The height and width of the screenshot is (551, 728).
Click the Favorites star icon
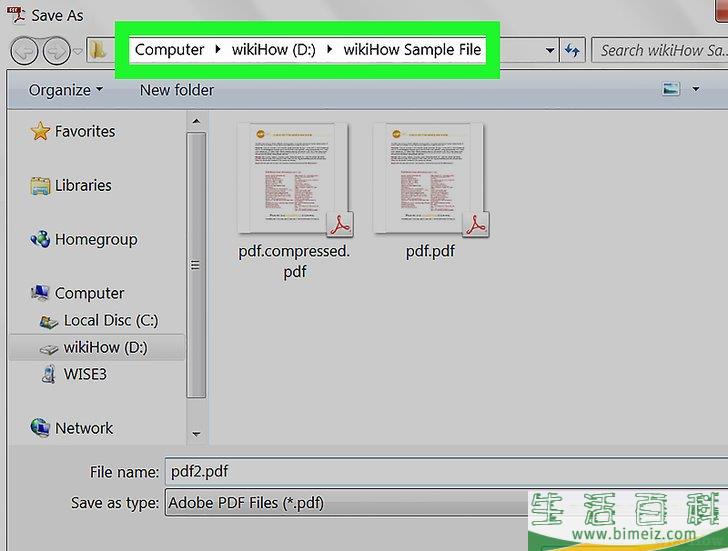pos(40,131)
